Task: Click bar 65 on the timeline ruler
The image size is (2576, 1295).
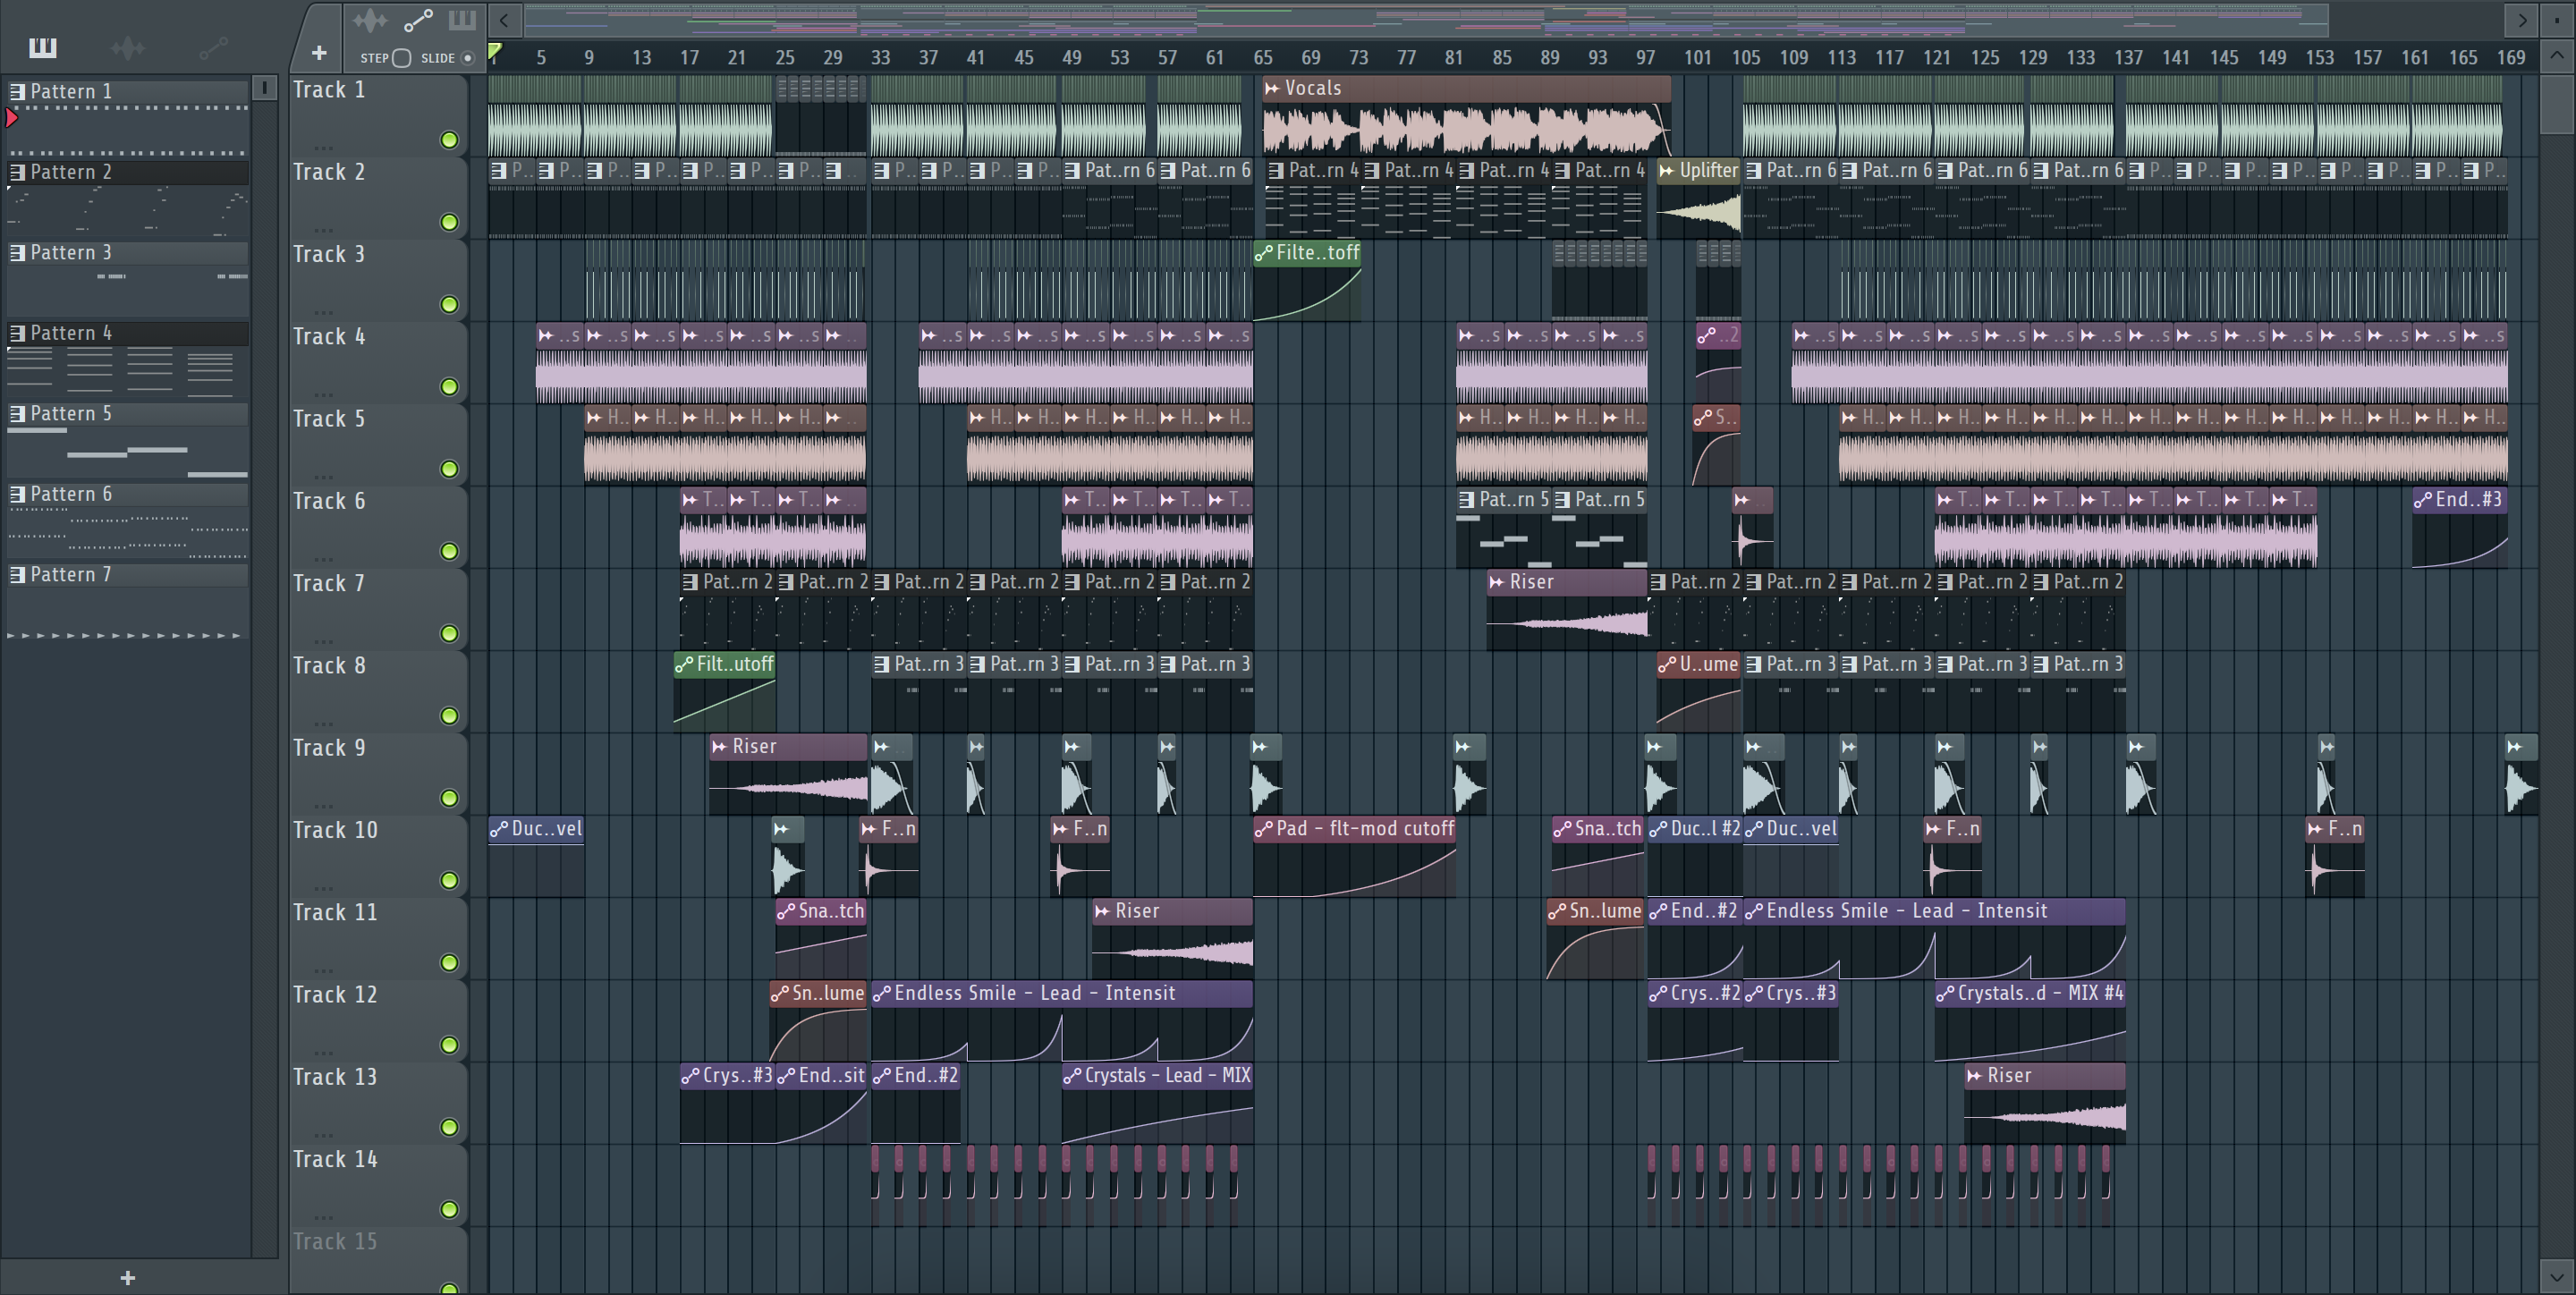Action: pyautogui.click(x=1263, y=58)
